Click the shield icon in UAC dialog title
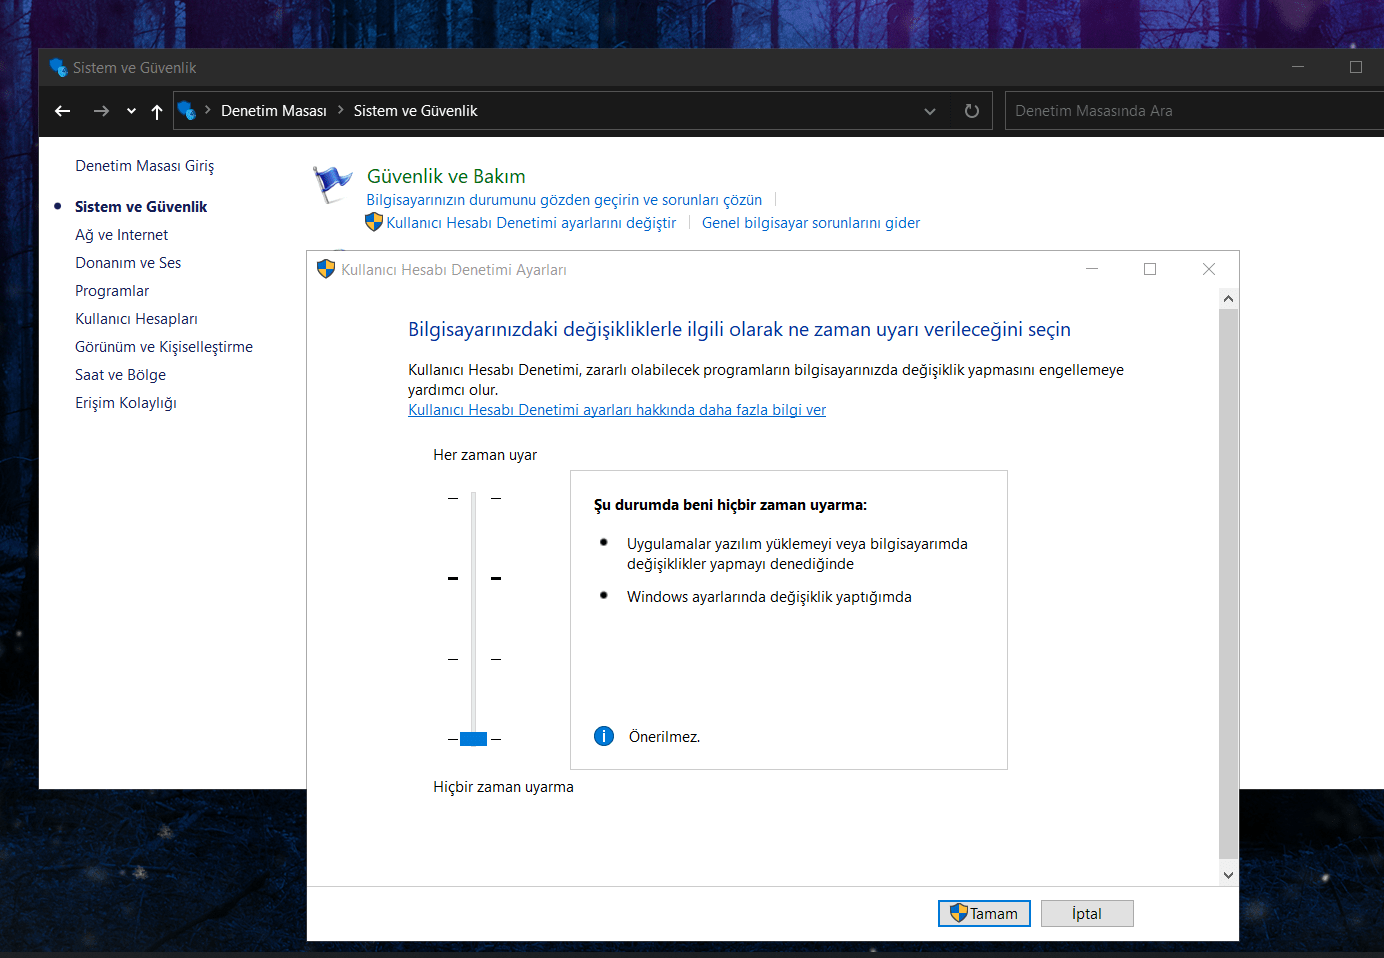 325,269
